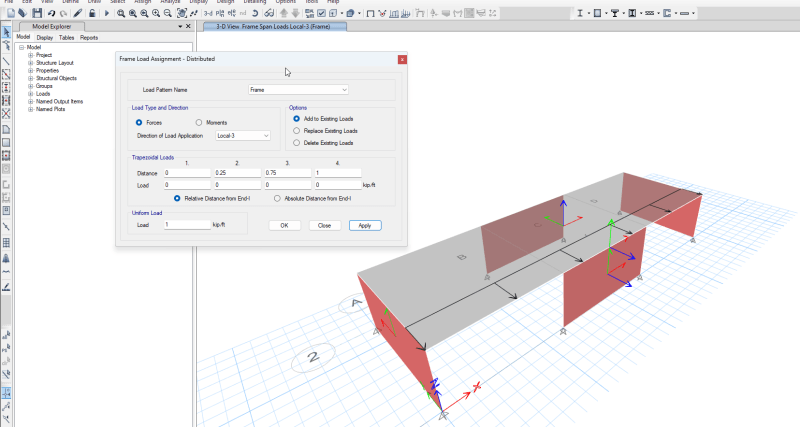Click the I-section frame property icon

pyautogui.click(x=580, y=13)
